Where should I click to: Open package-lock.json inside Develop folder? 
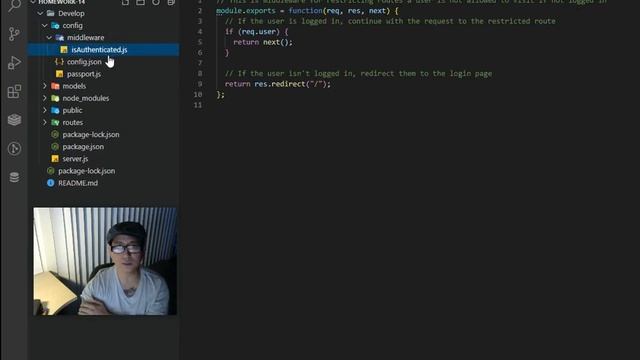coord(91,135)
